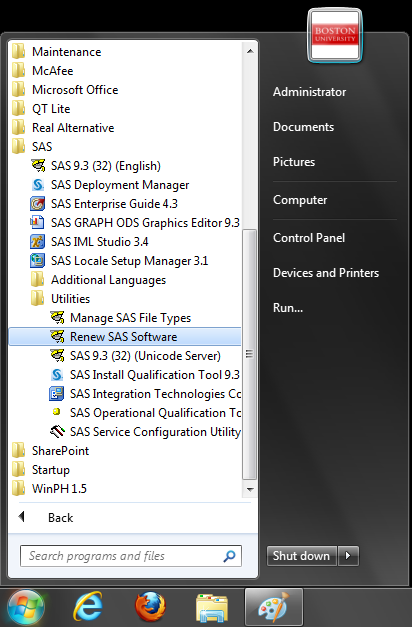The height and width of the screenshot is (627, 412).
Task: Open Firefox from the taskbar
Action: point(150,607)
